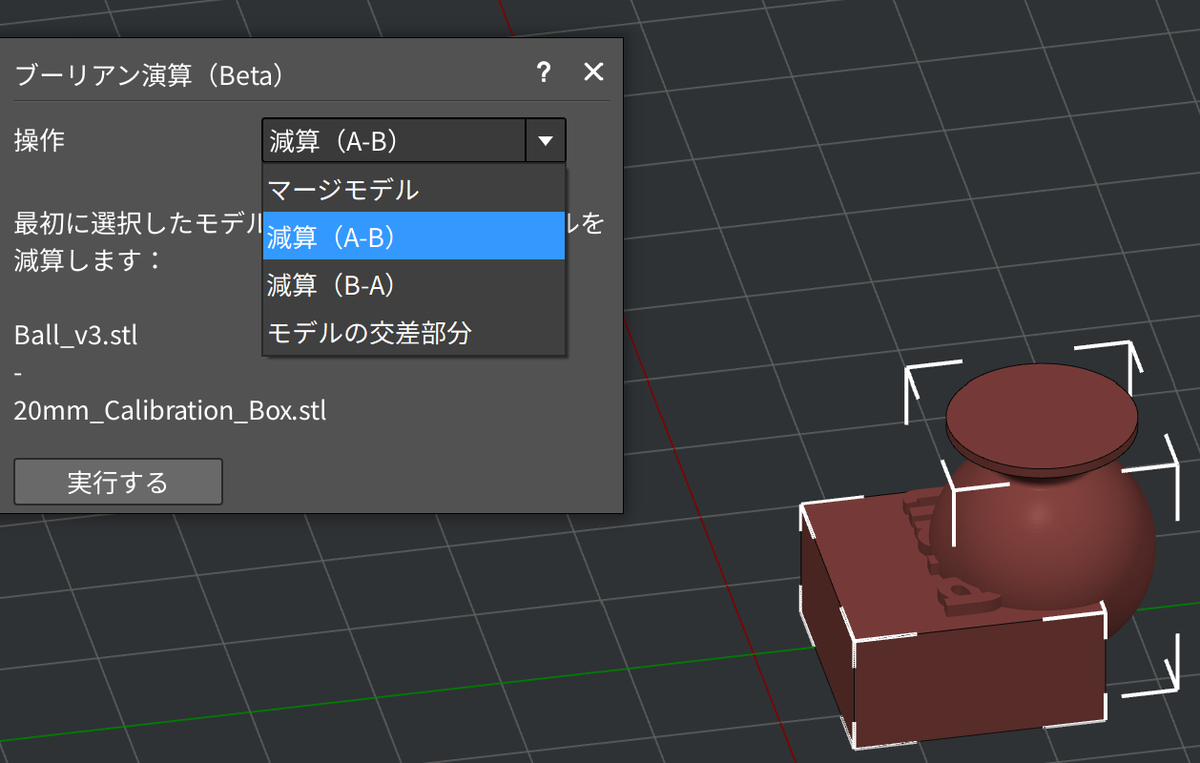This screenshot has height=763, width=1200.
Task: Choose マージモデル from the list
Action: (x=414, y=189)
